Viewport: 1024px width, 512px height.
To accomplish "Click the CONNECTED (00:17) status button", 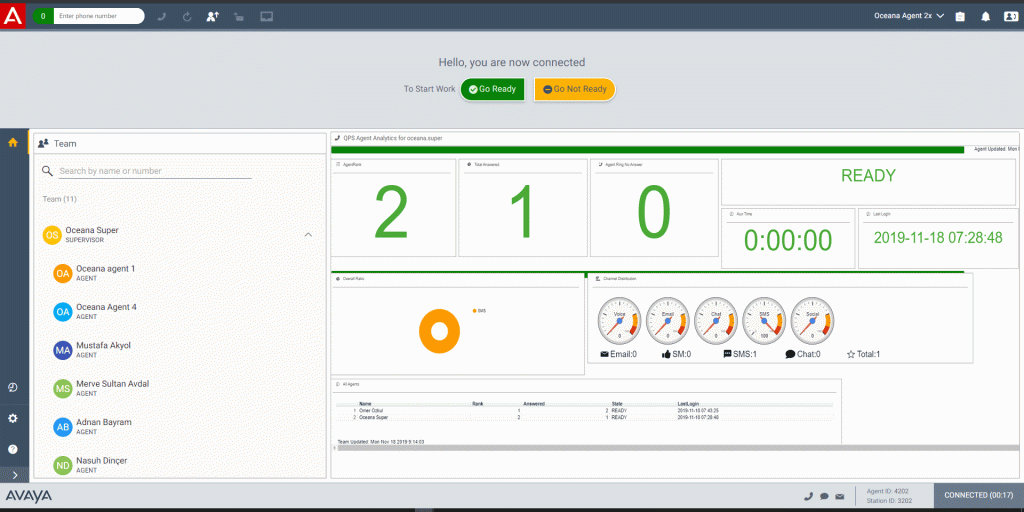I will pyautogui.click(x=979, y=496).
